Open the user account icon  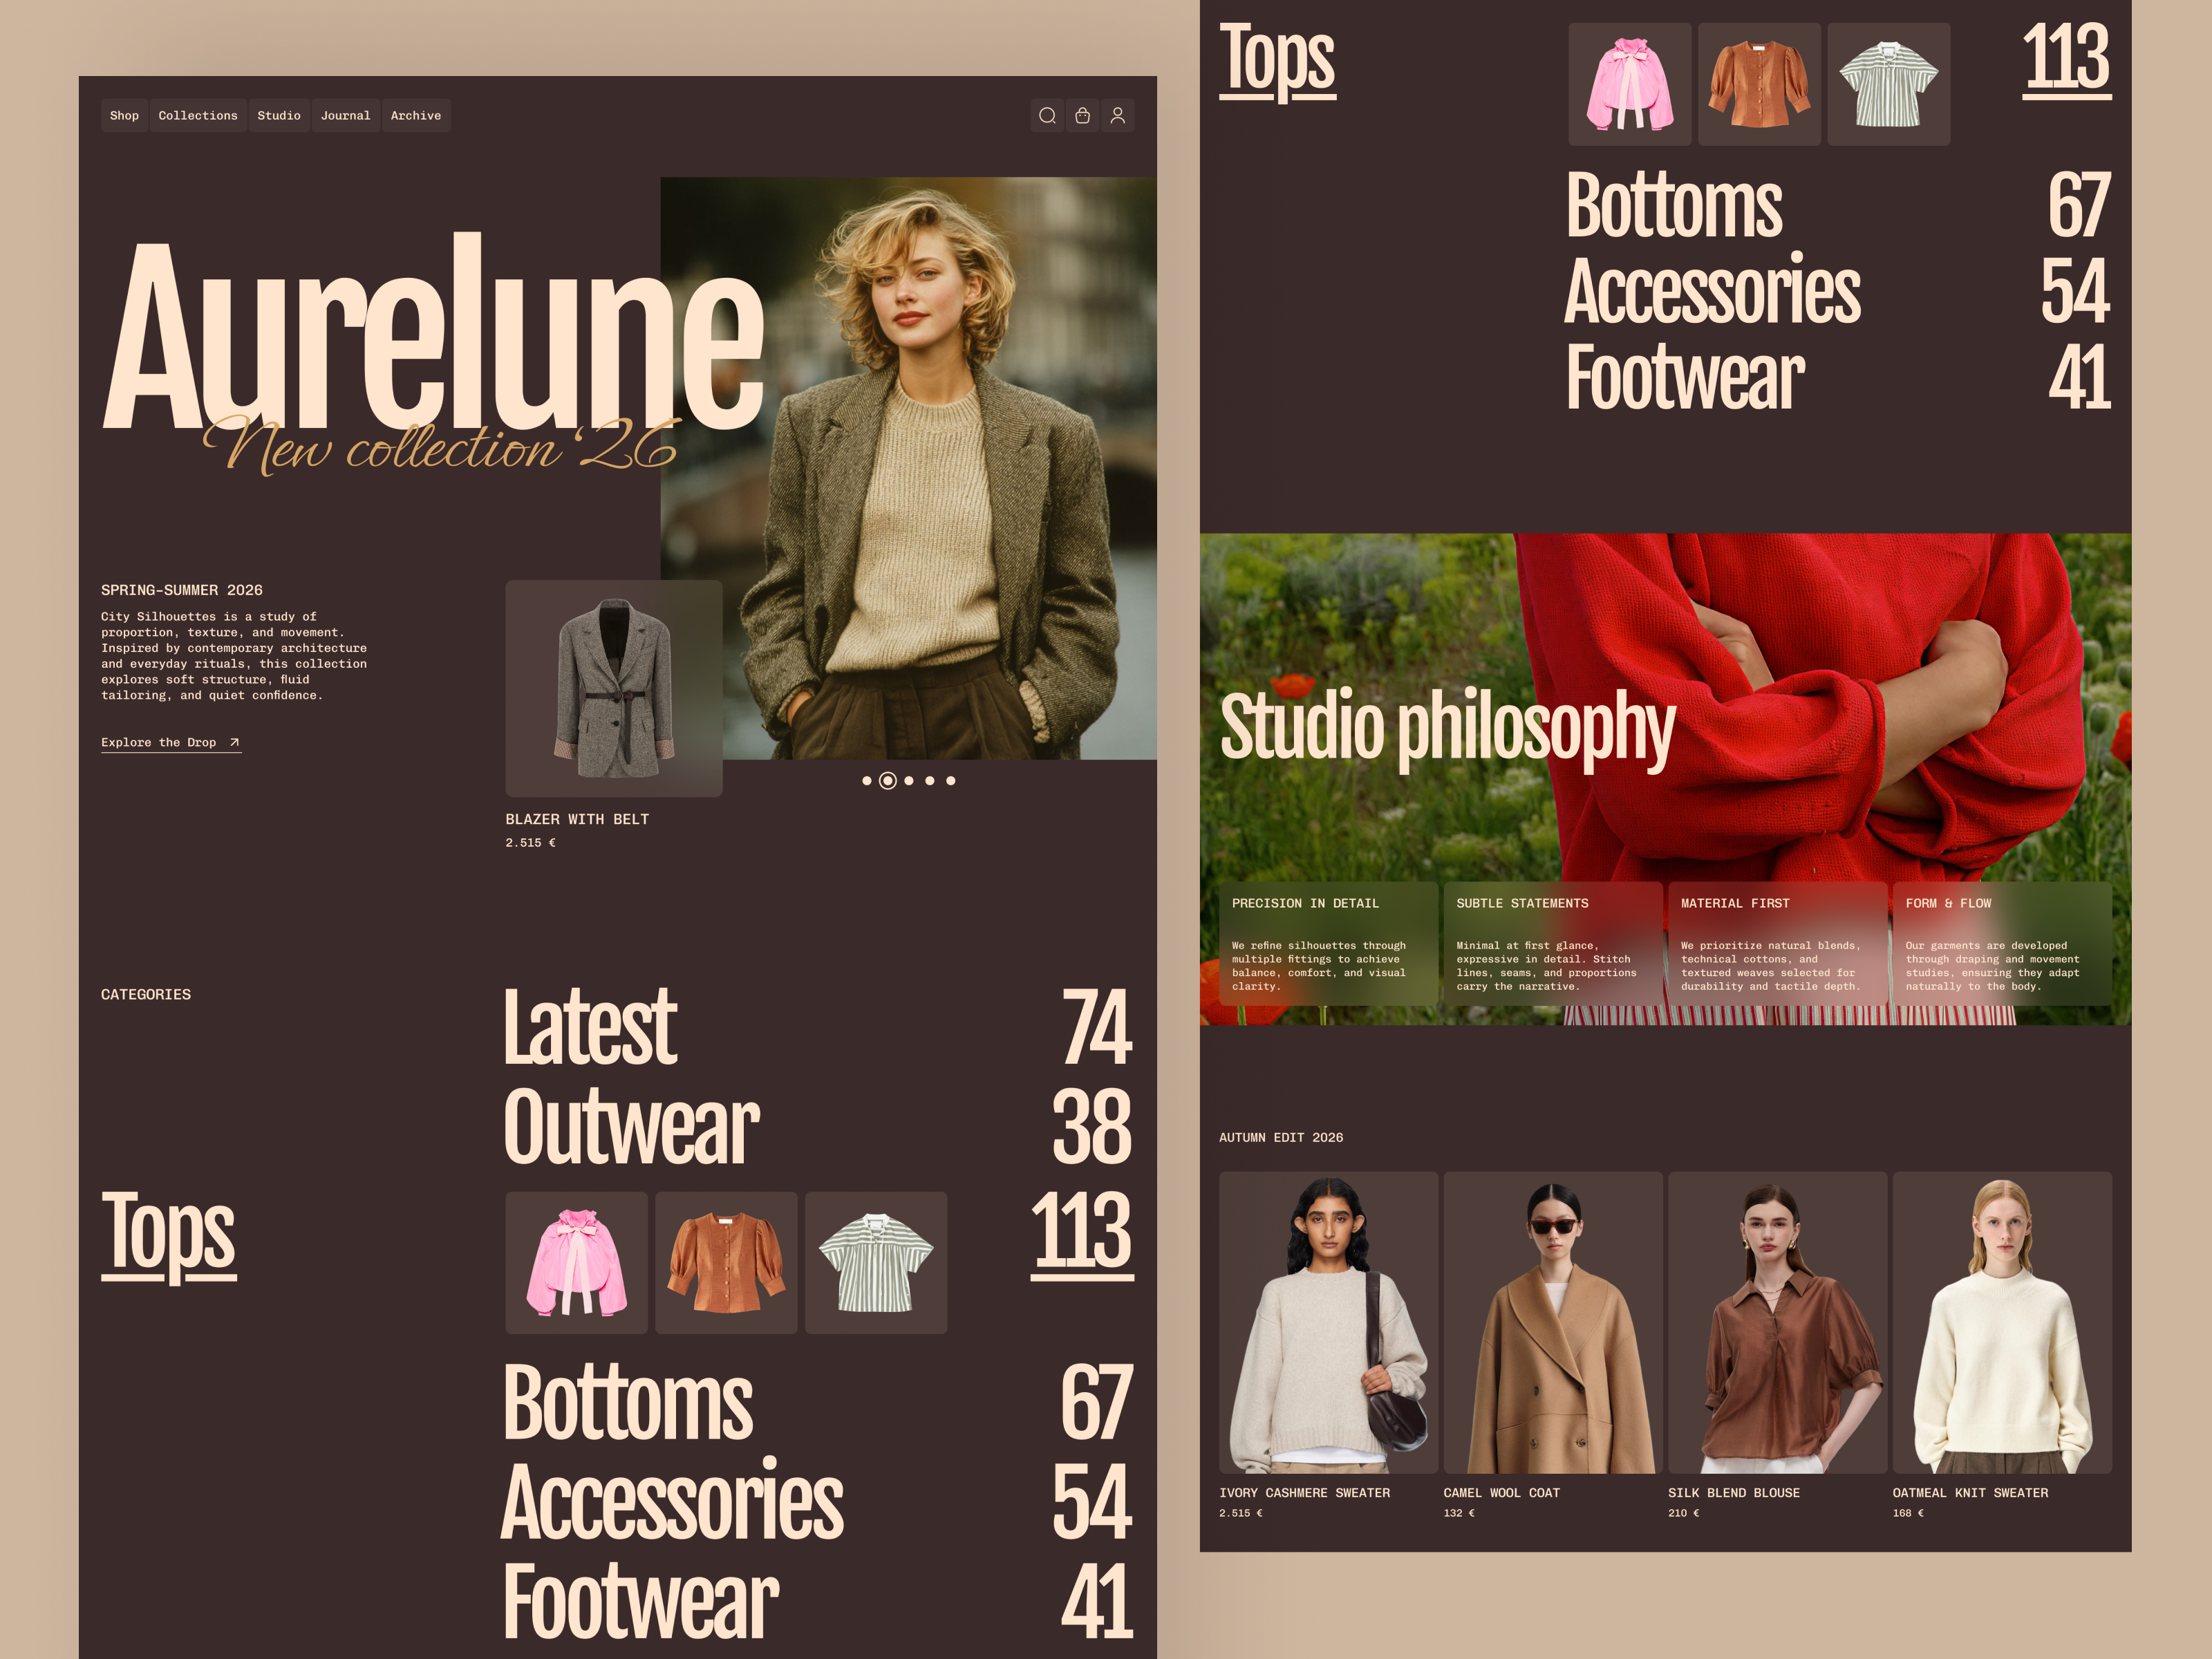(1117, 115)
